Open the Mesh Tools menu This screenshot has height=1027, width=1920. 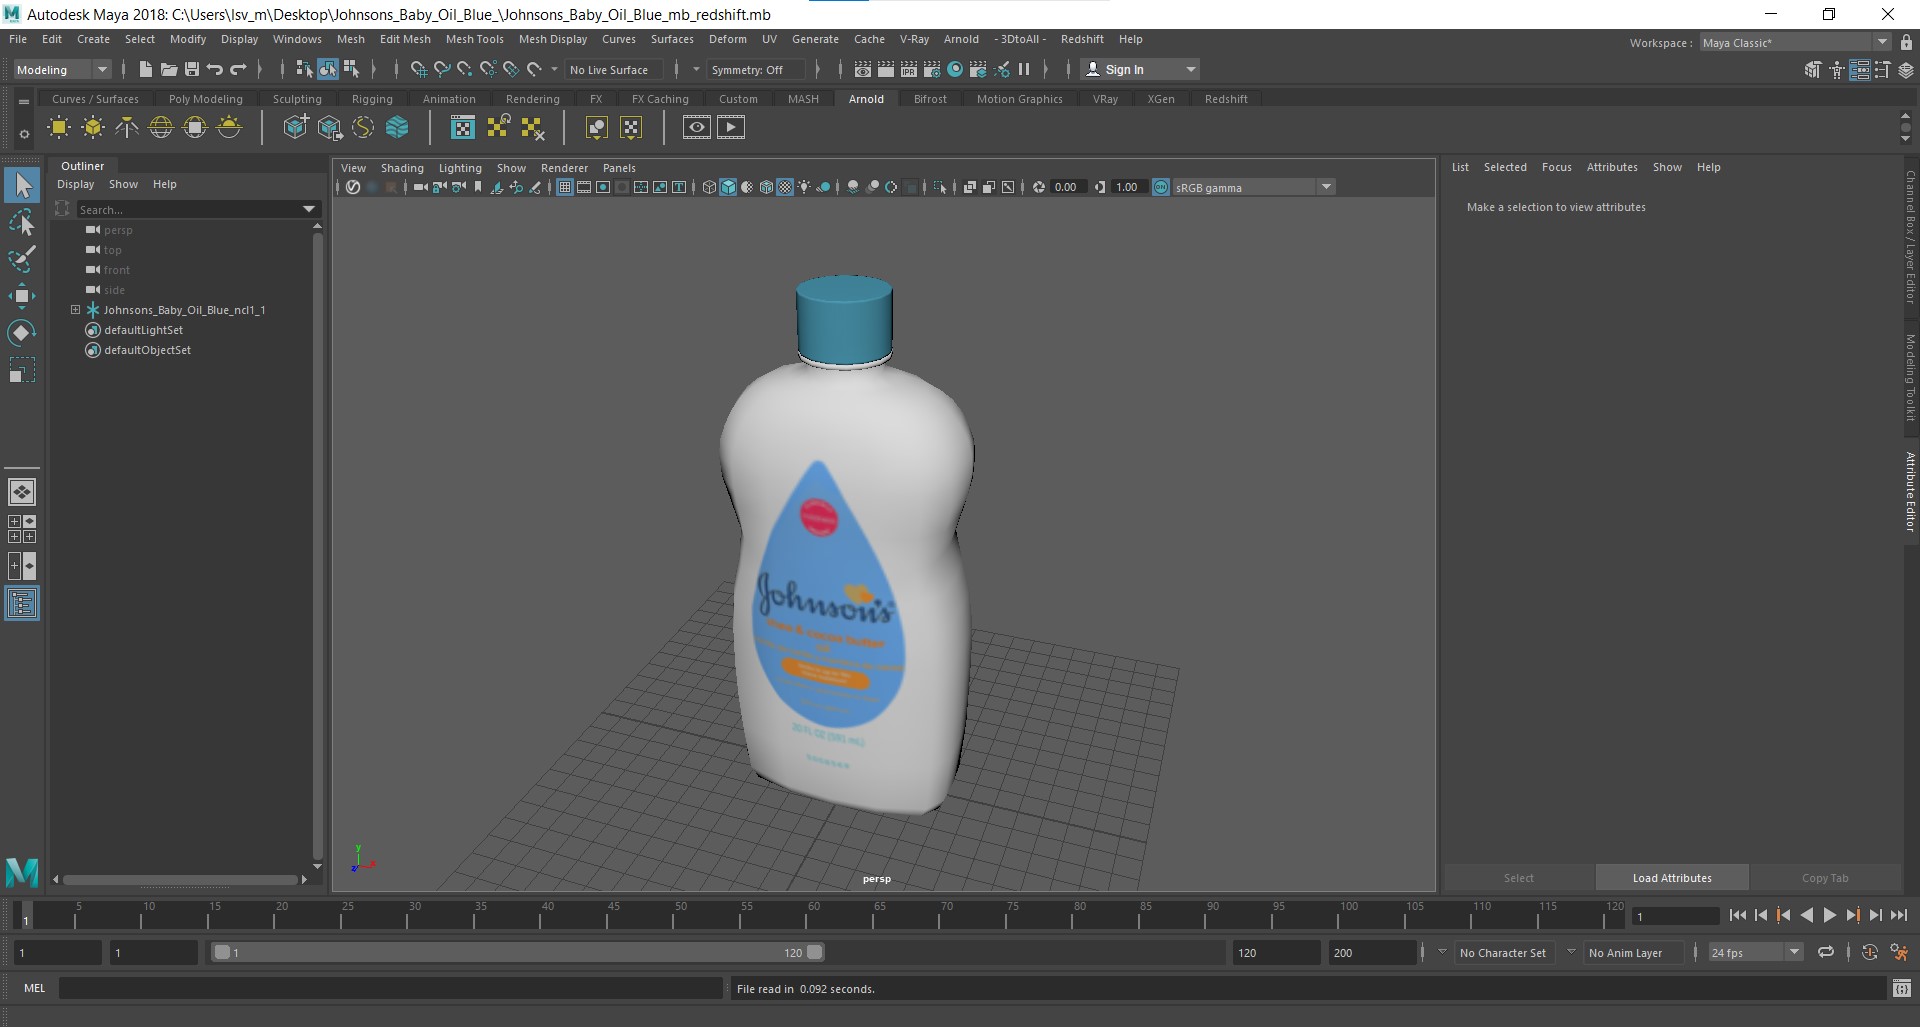click(x=474, y=39)
